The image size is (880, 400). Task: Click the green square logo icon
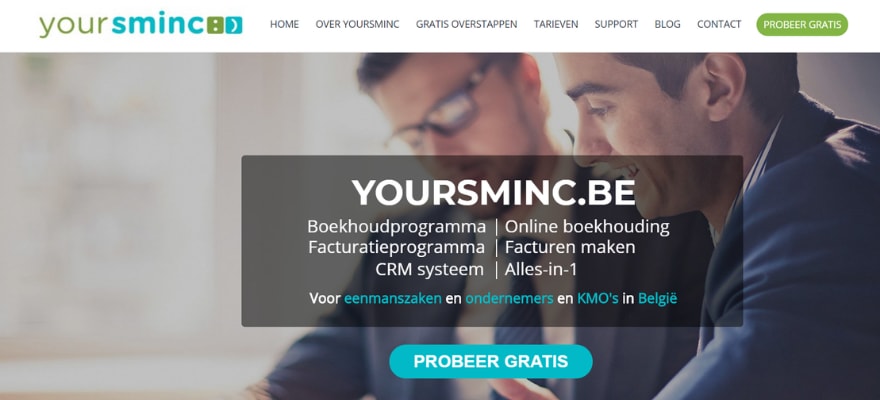tap(216, 25)
